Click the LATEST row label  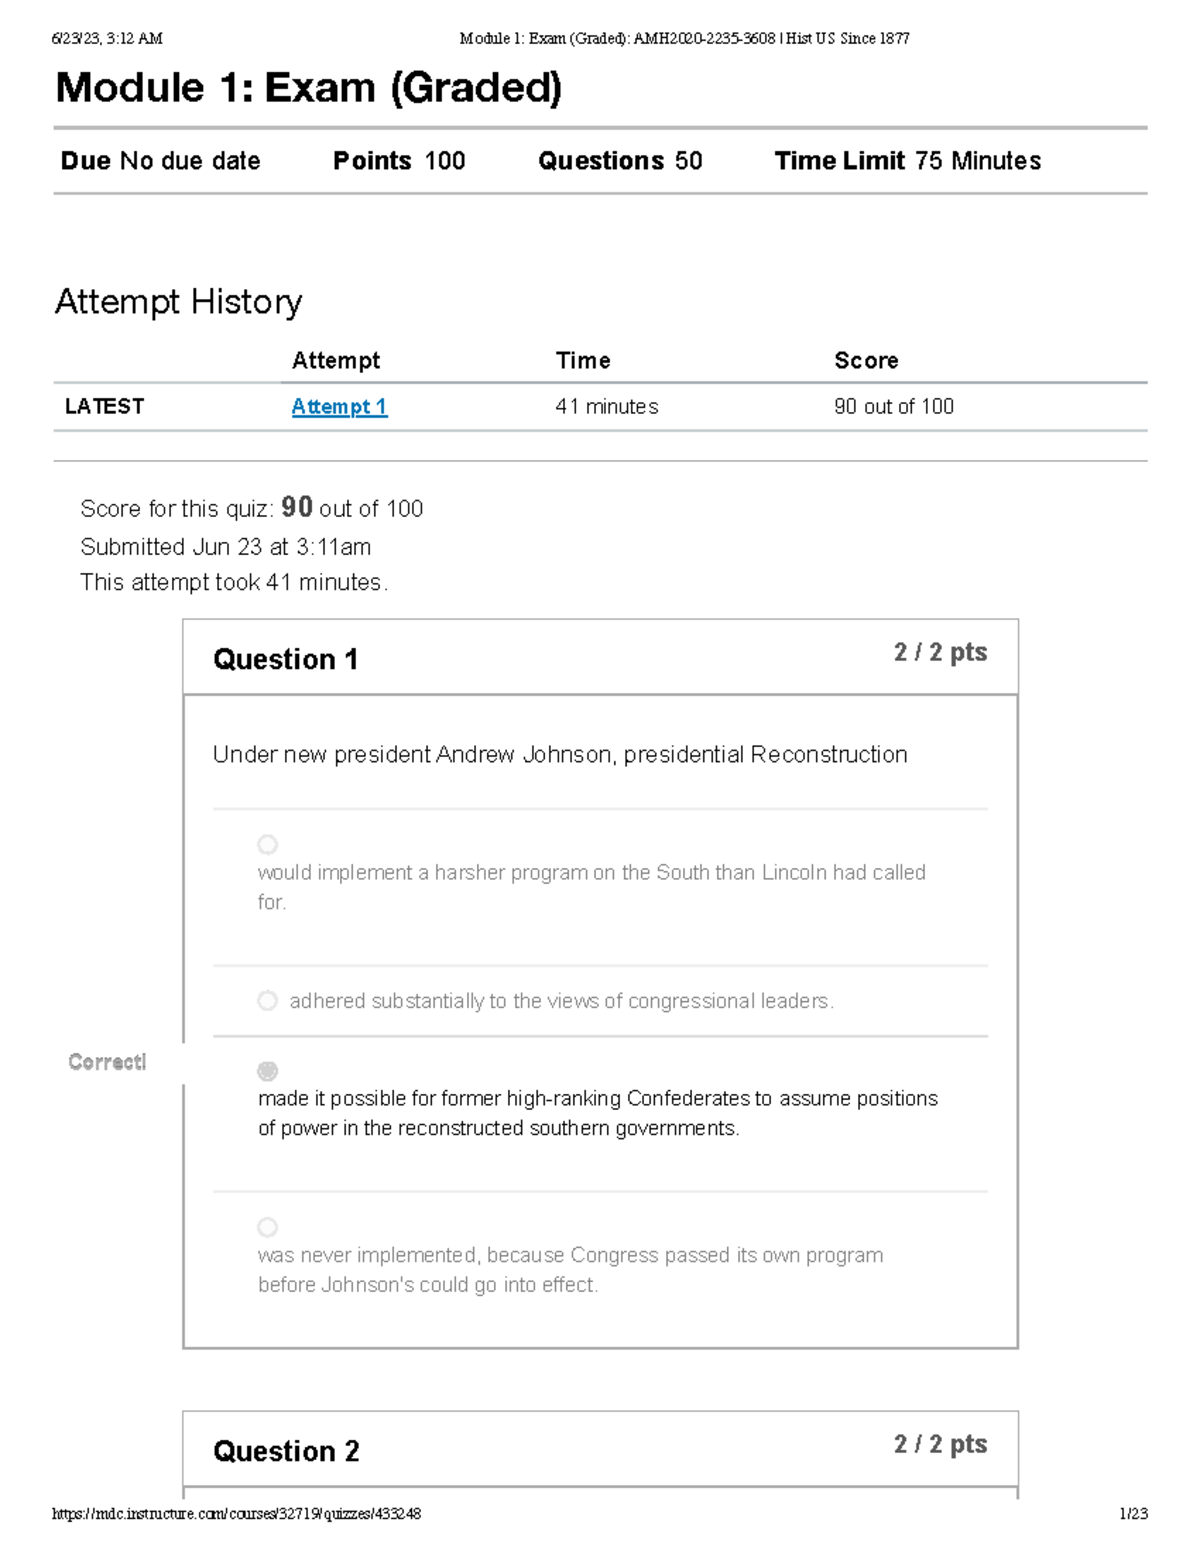click(104, 407)
